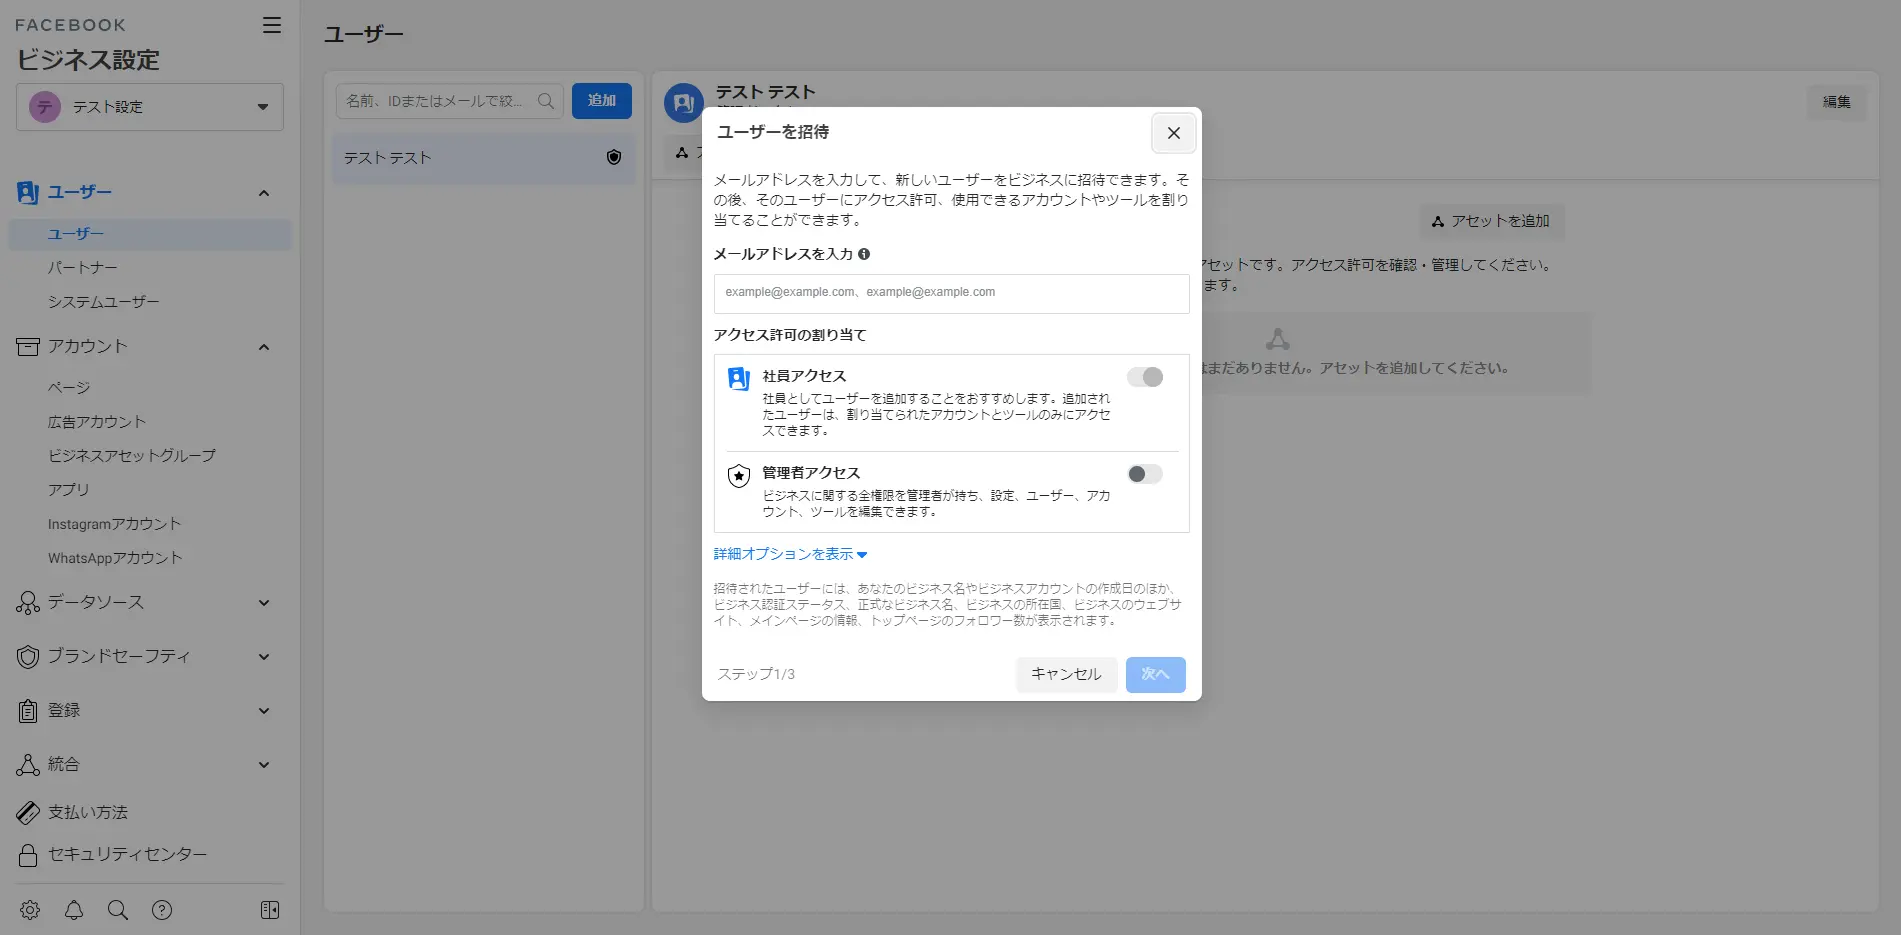Click the アカウント section box icon

(28, 346)
